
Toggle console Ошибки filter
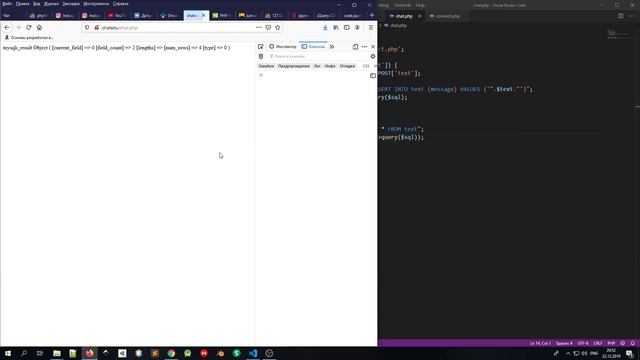(266, 66)
